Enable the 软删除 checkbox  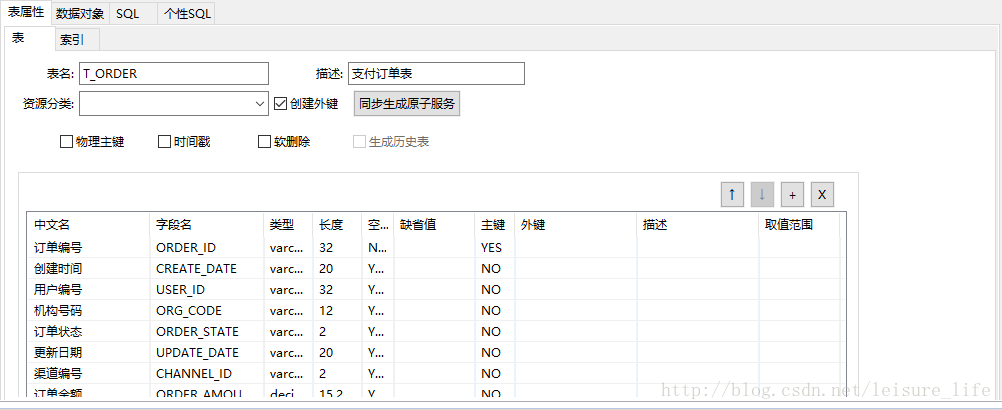pos(264,142)
